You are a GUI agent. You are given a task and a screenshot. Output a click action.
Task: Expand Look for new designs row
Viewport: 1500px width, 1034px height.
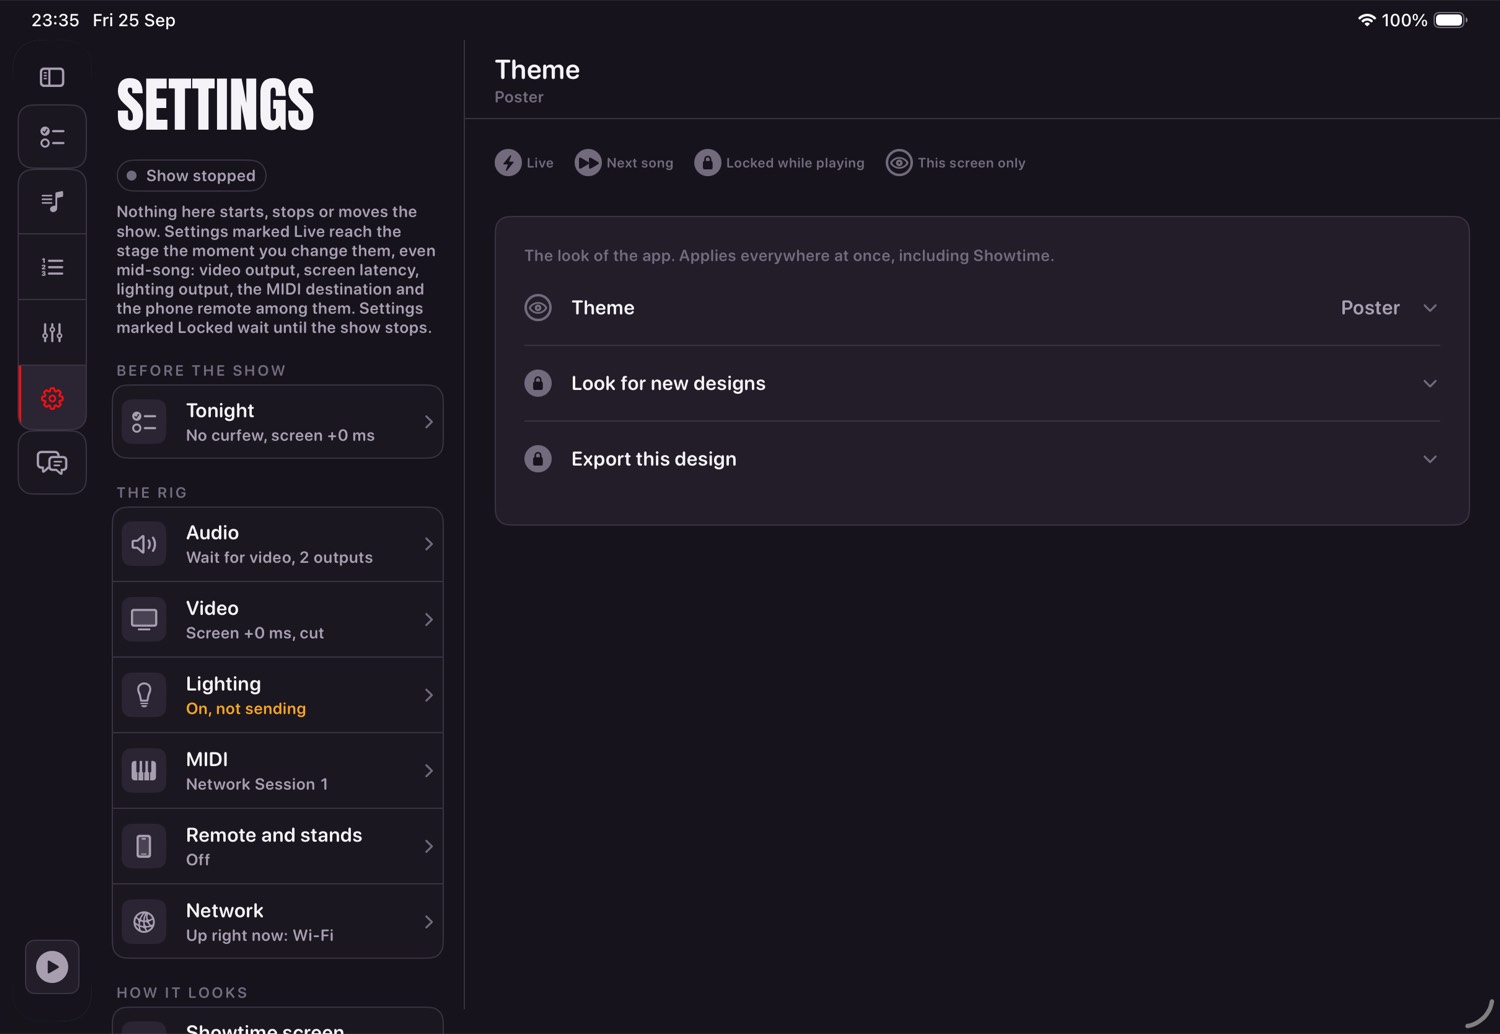coord(982,384)
